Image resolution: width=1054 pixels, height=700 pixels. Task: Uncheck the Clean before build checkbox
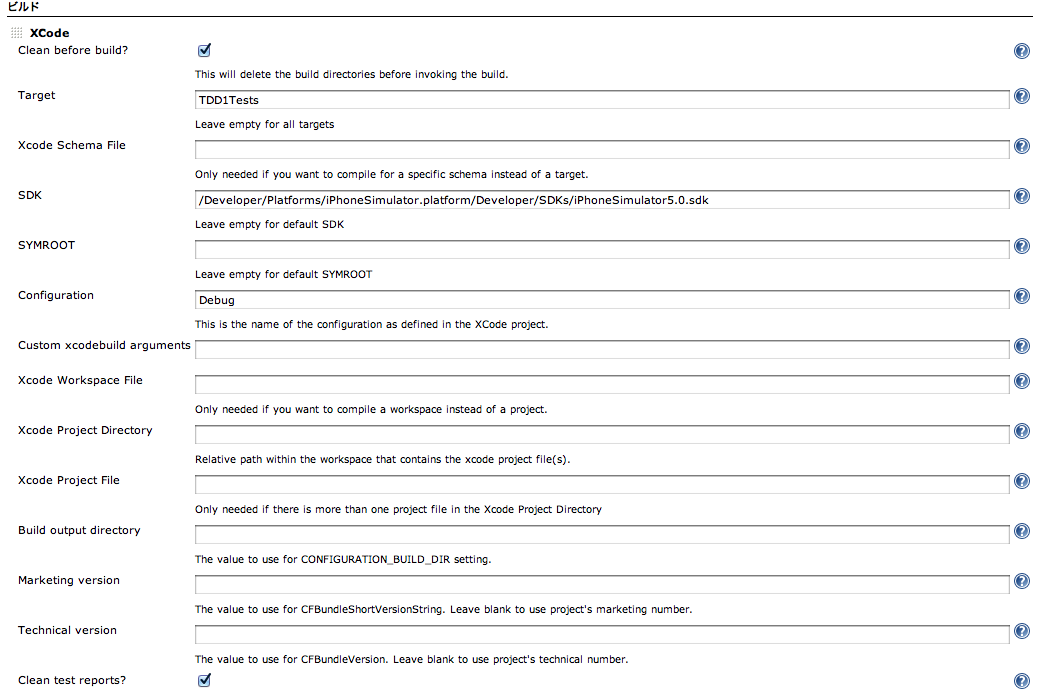tap(205, 50)
